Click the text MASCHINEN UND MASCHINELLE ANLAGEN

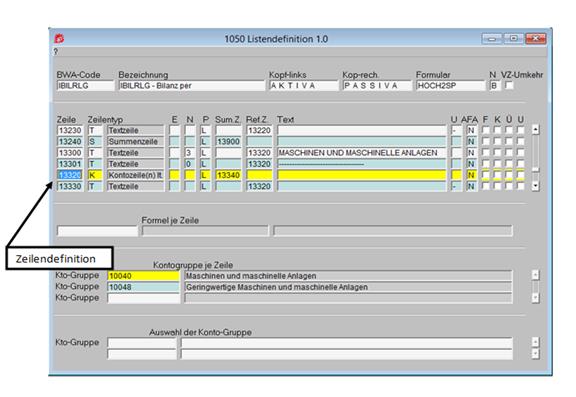pos(358,152)
